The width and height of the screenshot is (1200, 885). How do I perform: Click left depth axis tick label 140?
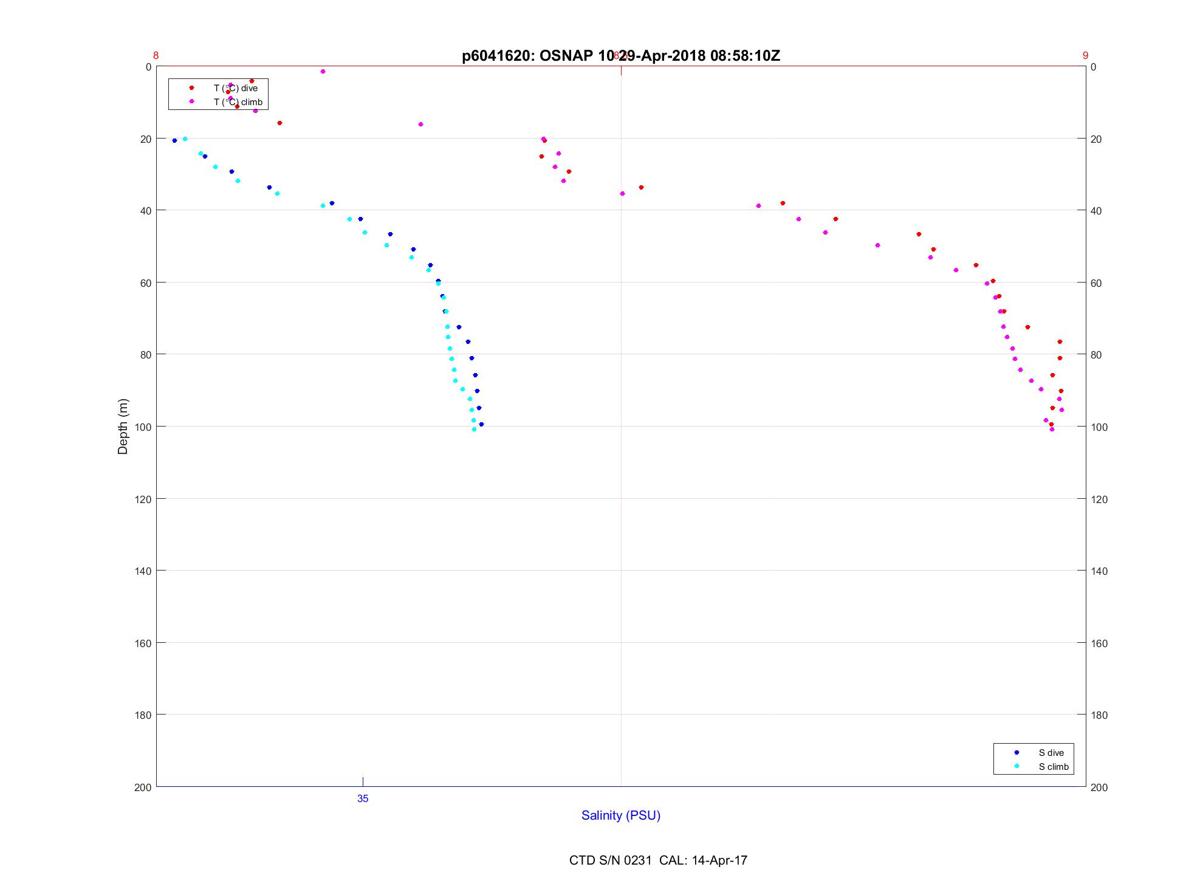coord(141,571)
